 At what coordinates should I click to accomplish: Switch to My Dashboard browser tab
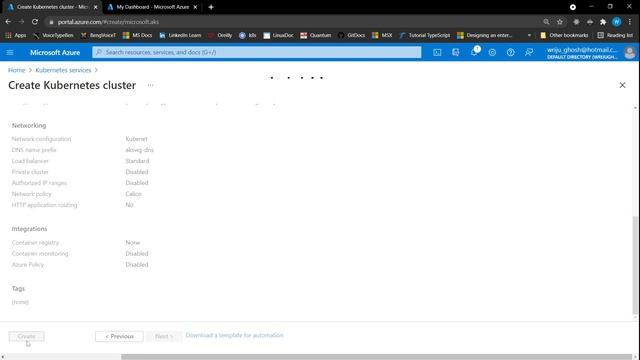[153, 7]
